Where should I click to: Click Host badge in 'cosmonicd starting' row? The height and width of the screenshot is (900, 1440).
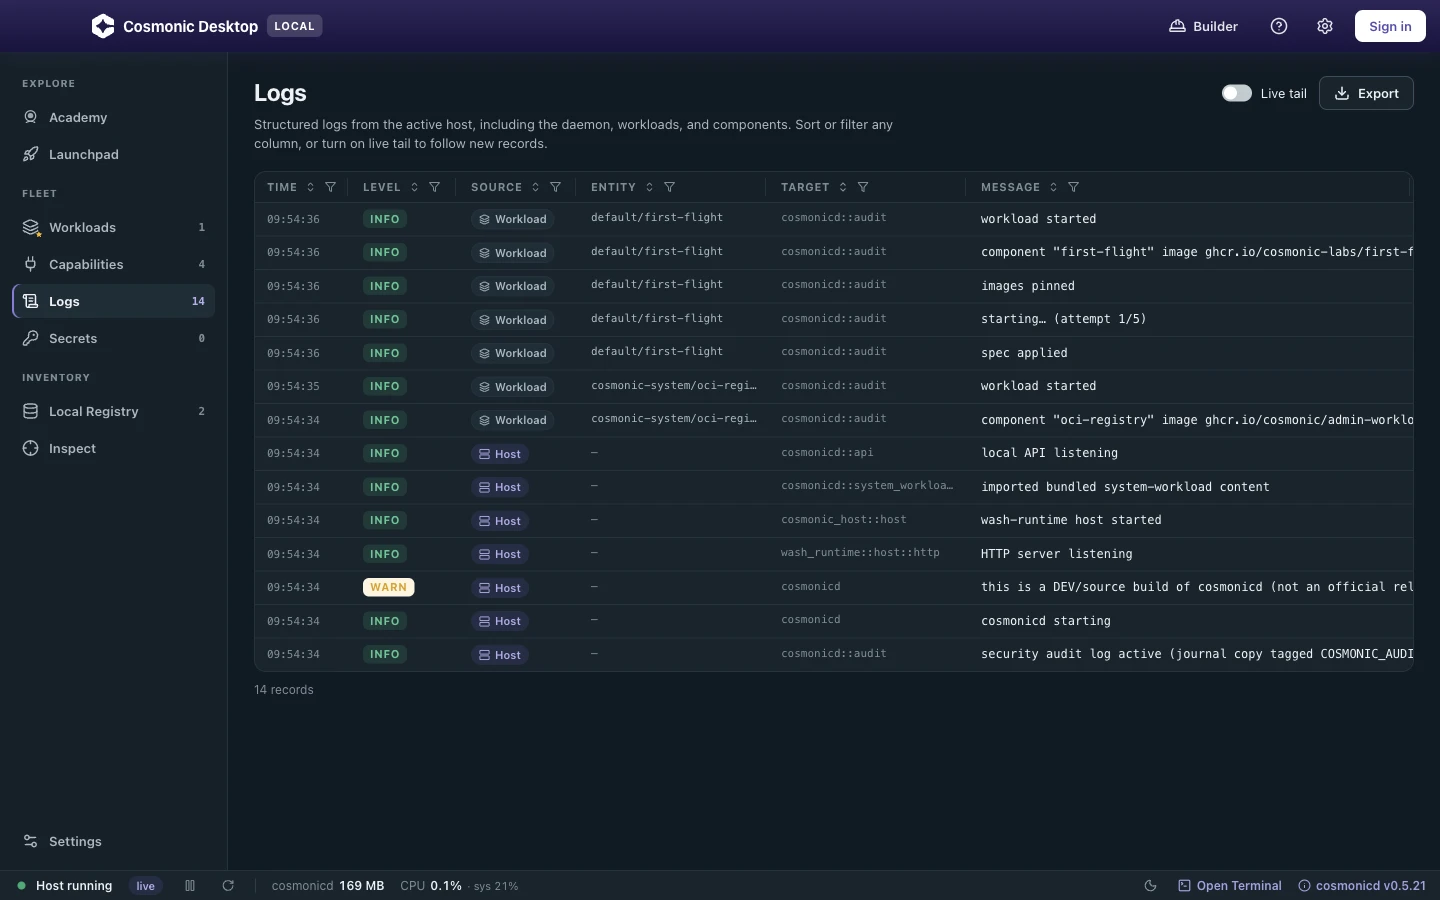[x=500, y=621]
